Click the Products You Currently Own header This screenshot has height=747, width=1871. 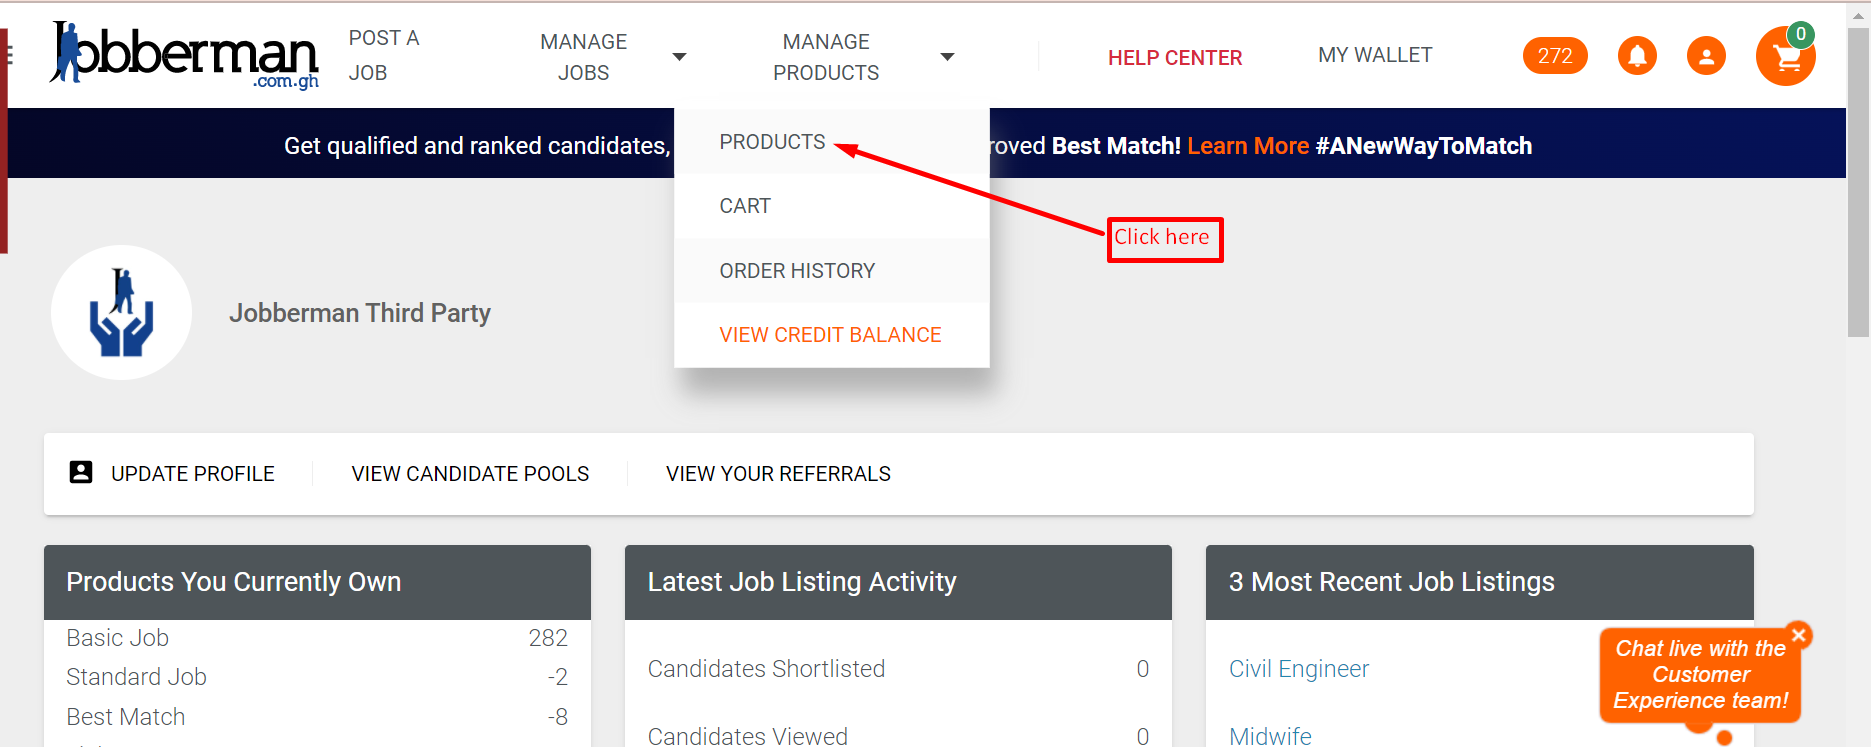click(x=317, y=582)
